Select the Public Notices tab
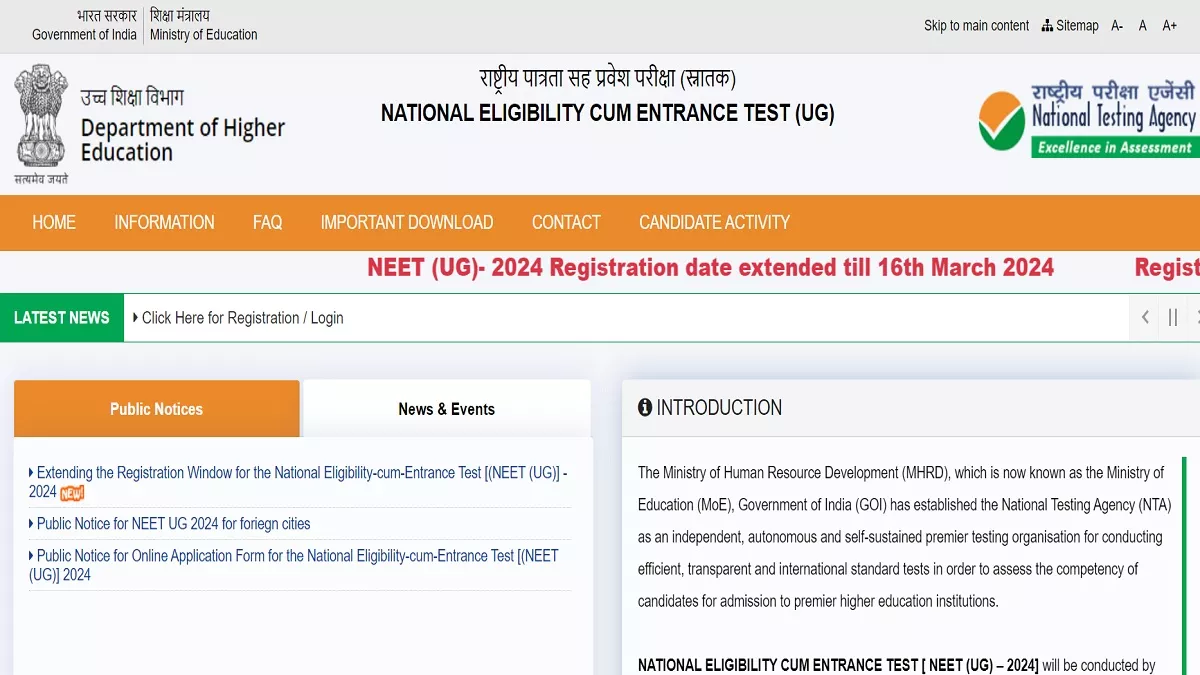 [156, 409]
